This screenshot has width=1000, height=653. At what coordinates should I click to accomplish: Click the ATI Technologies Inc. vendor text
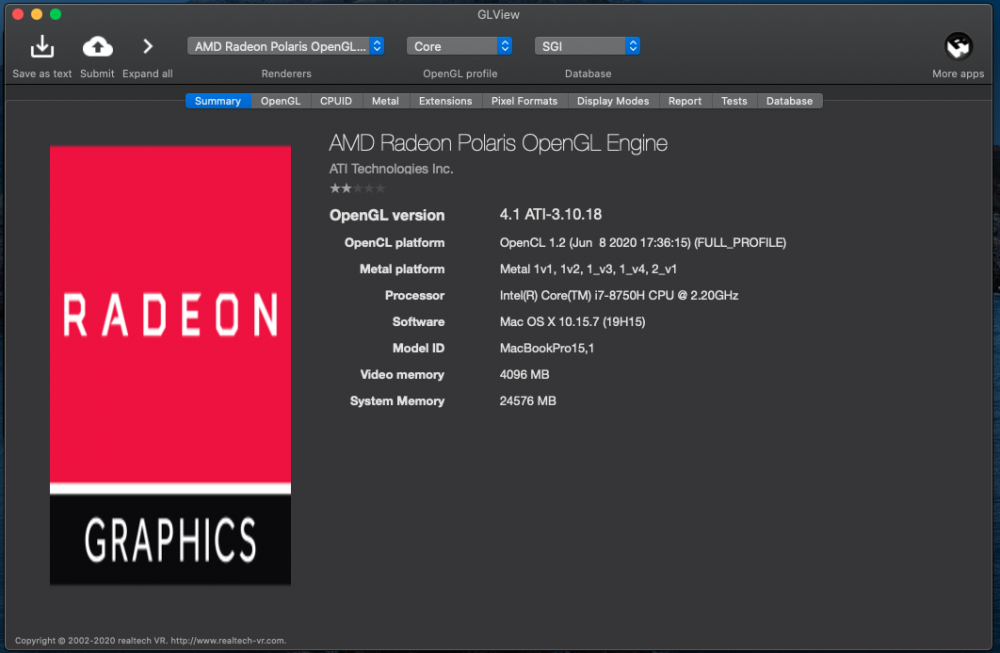pyautogui.click(x=391, y=169)
